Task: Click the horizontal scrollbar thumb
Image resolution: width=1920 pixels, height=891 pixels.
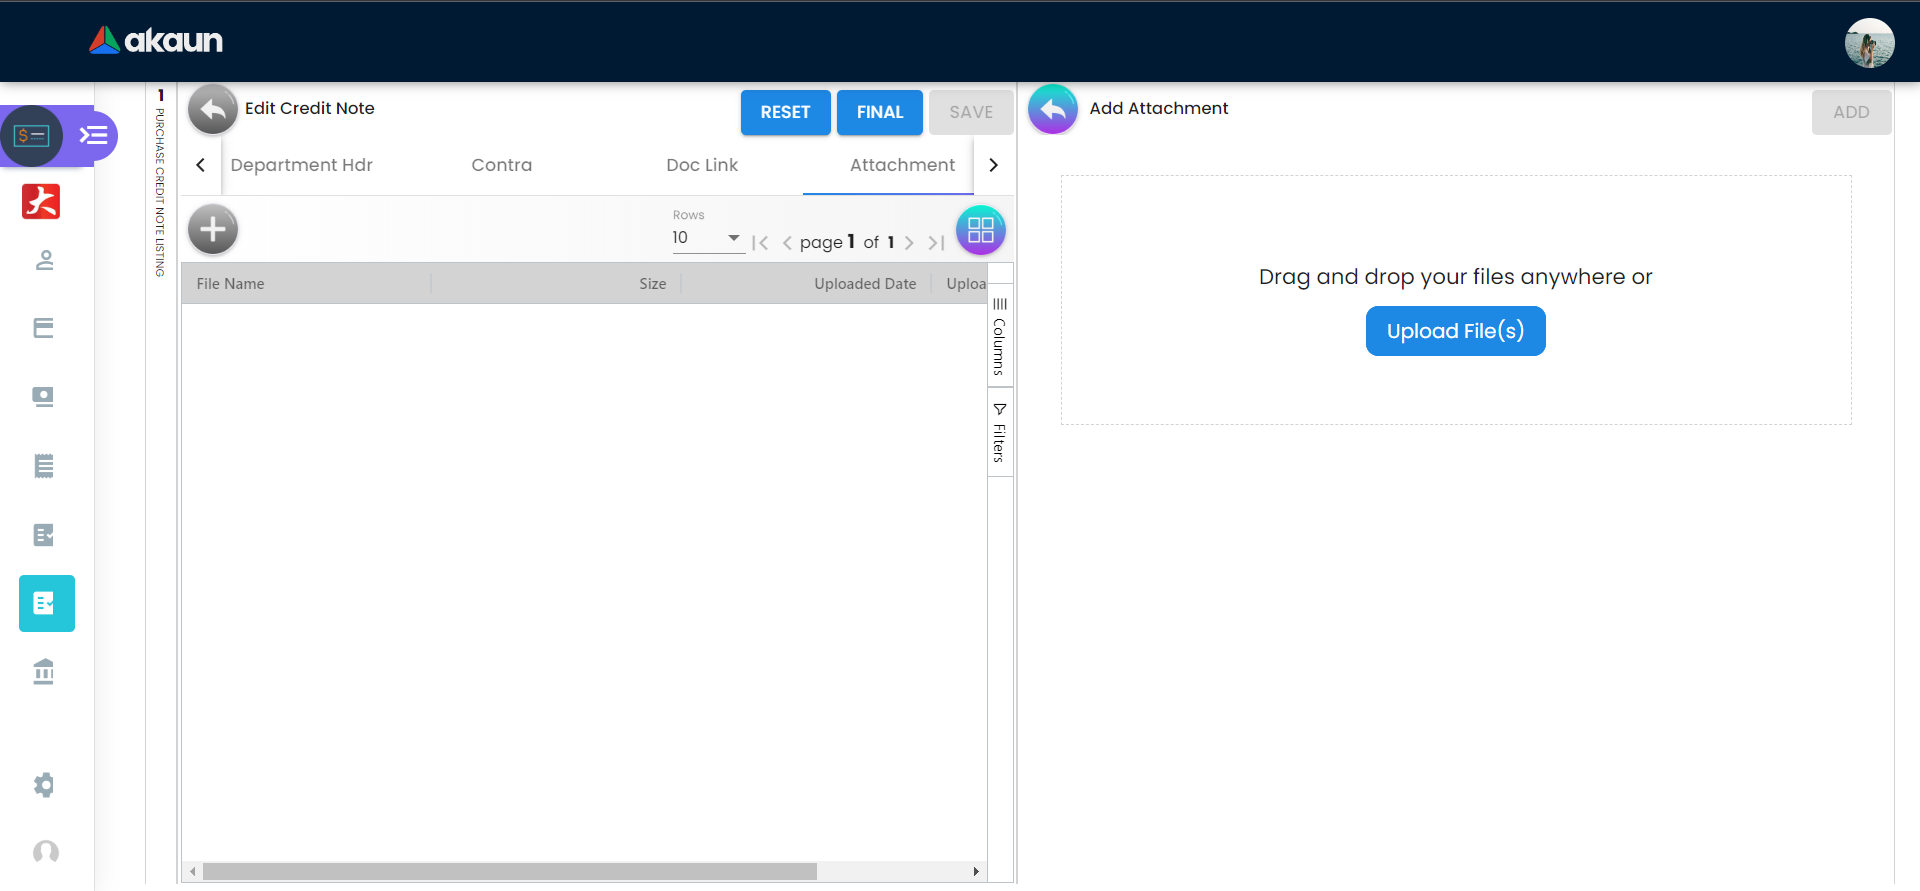Action: 510,872
